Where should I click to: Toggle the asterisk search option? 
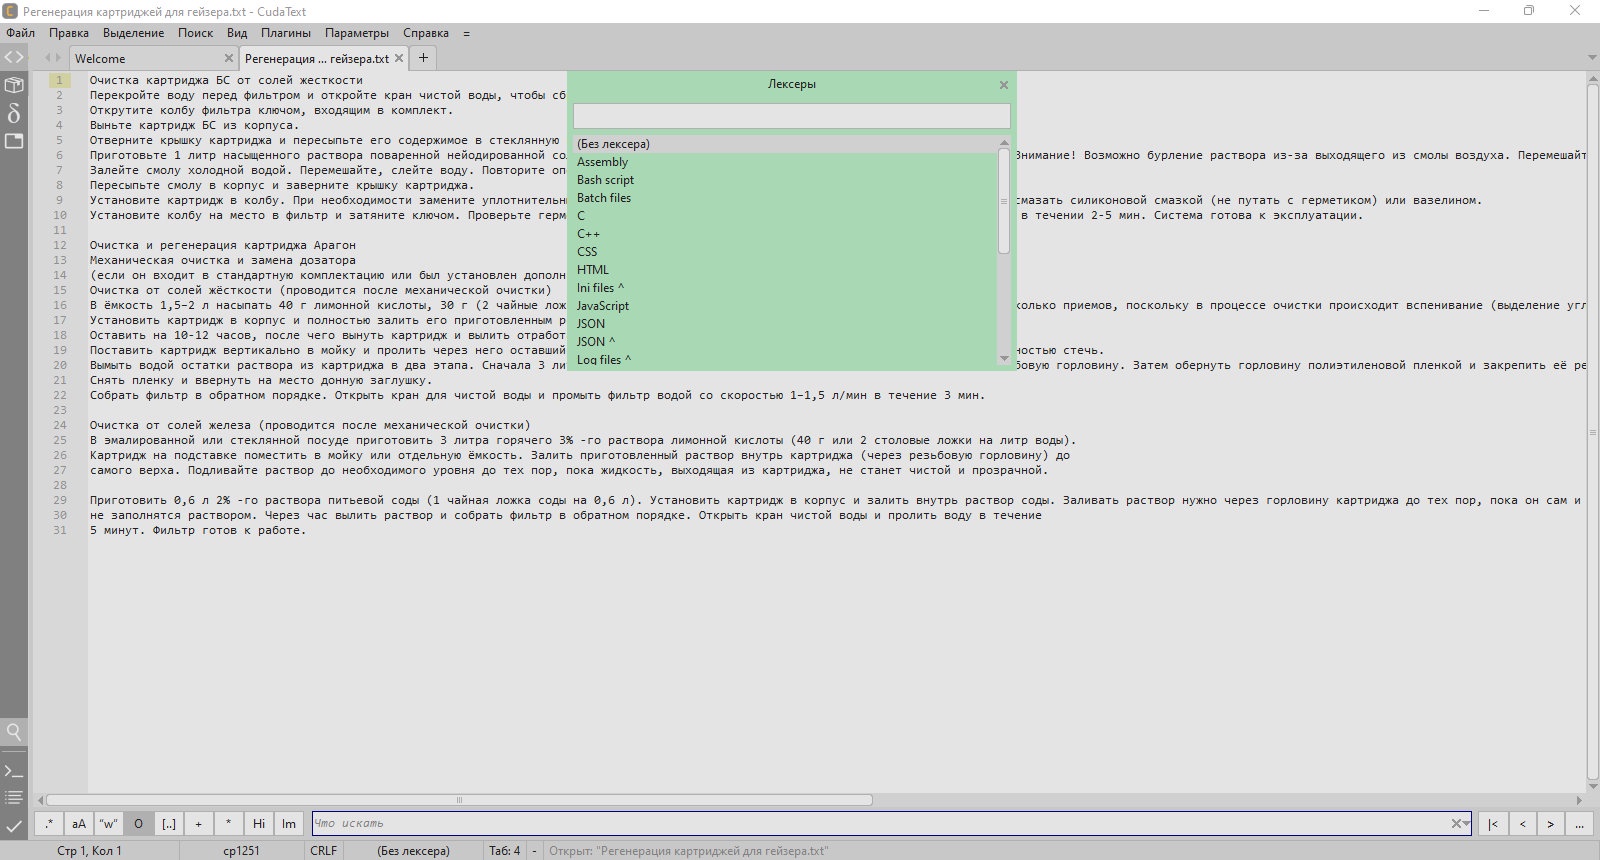[x=229, y=824]
